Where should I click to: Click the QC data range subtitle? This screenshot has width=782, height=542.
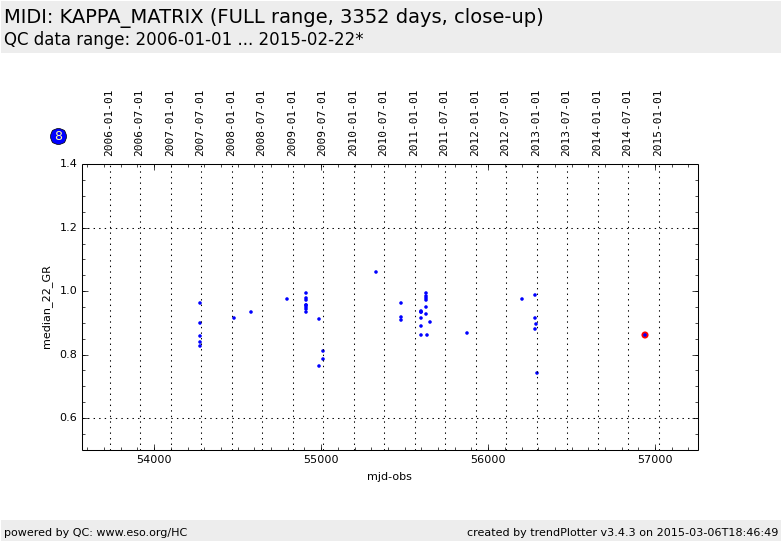pos(183,39)
